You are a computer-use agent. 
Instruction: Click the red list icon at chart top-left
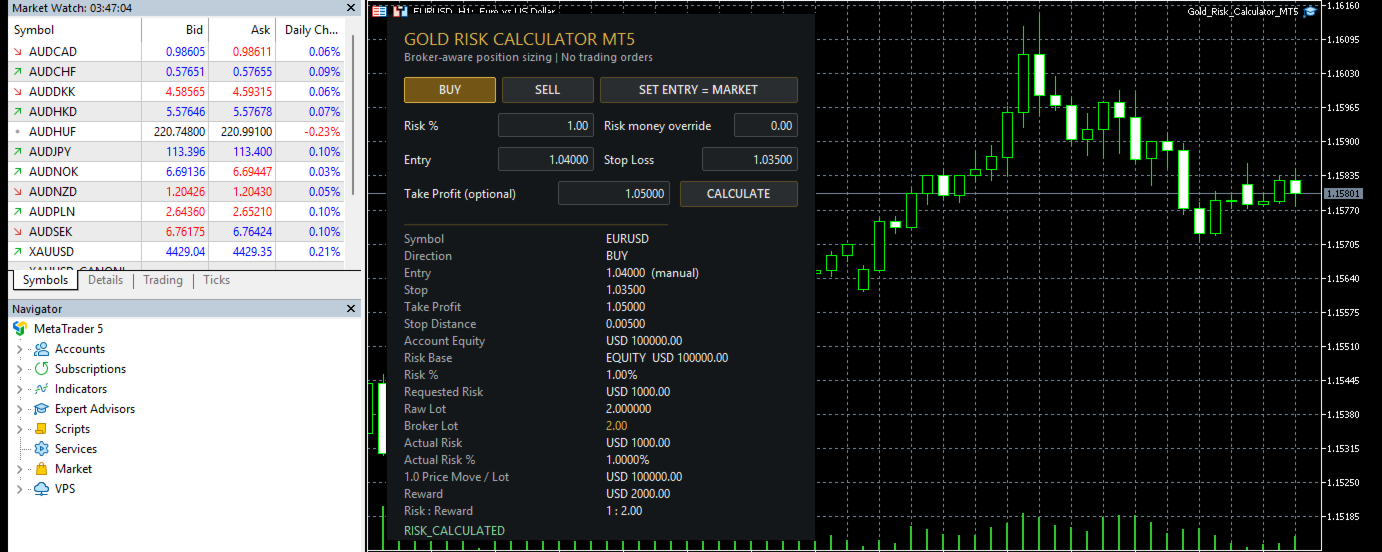point(377,12)
